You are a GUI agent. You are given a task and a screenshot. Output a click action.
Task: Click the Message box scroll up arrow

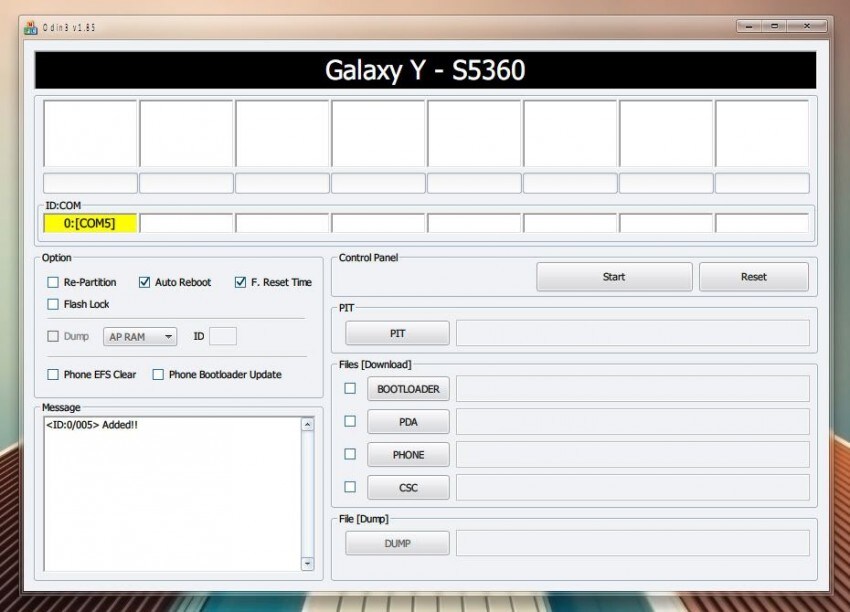tap(307, 424)
